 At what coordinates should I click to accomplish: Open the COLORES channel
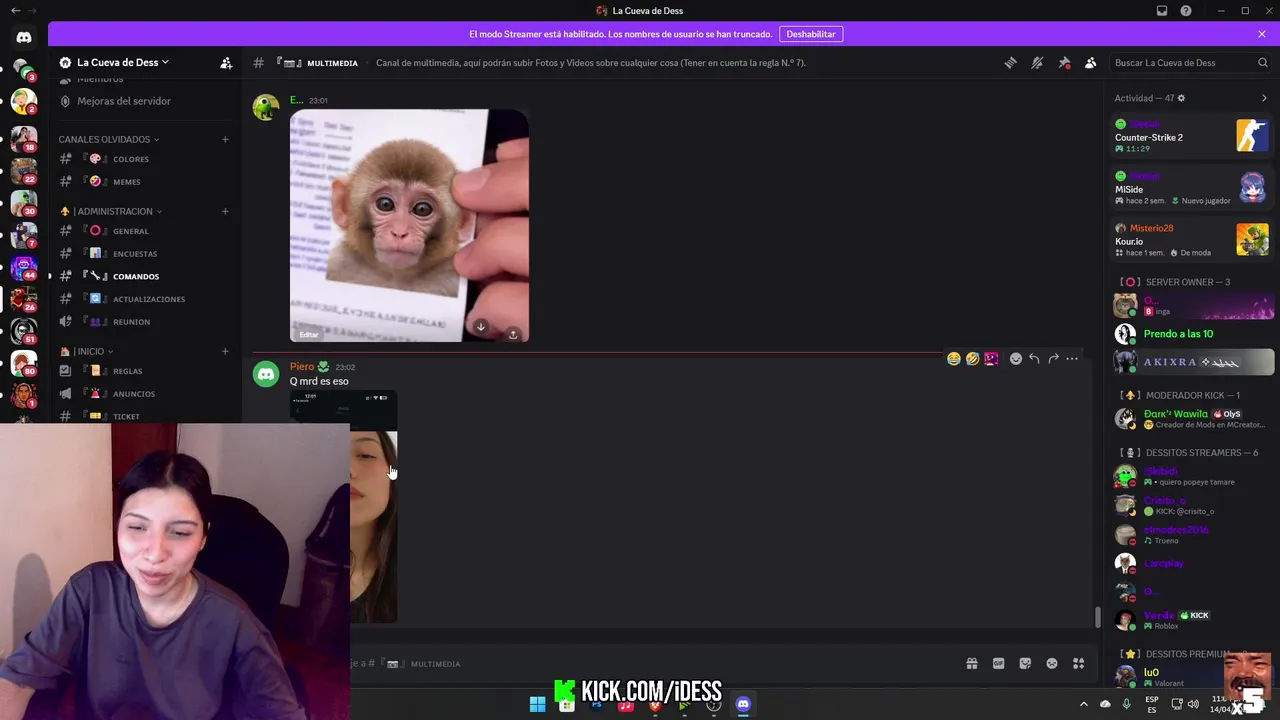[x=131, y=159]
